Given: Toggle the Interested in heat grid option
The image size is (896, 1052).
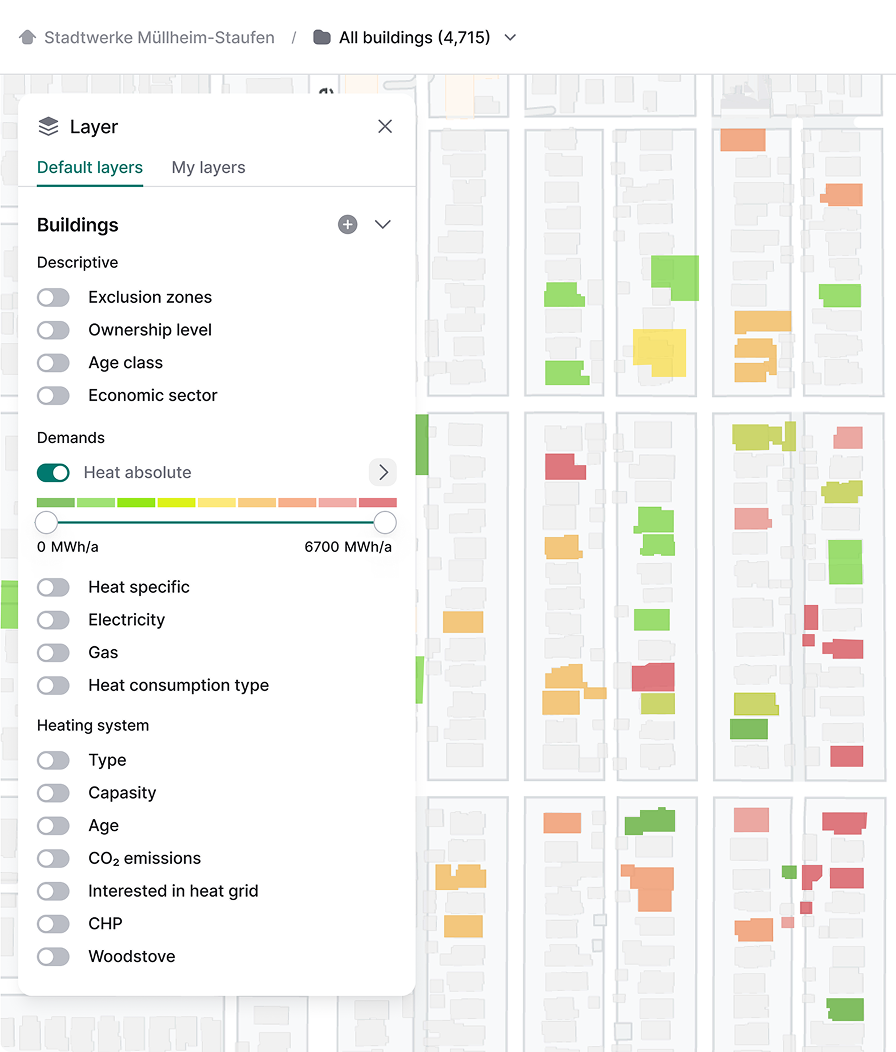Looking at the screenshot, I should click(x=53, y=891).
